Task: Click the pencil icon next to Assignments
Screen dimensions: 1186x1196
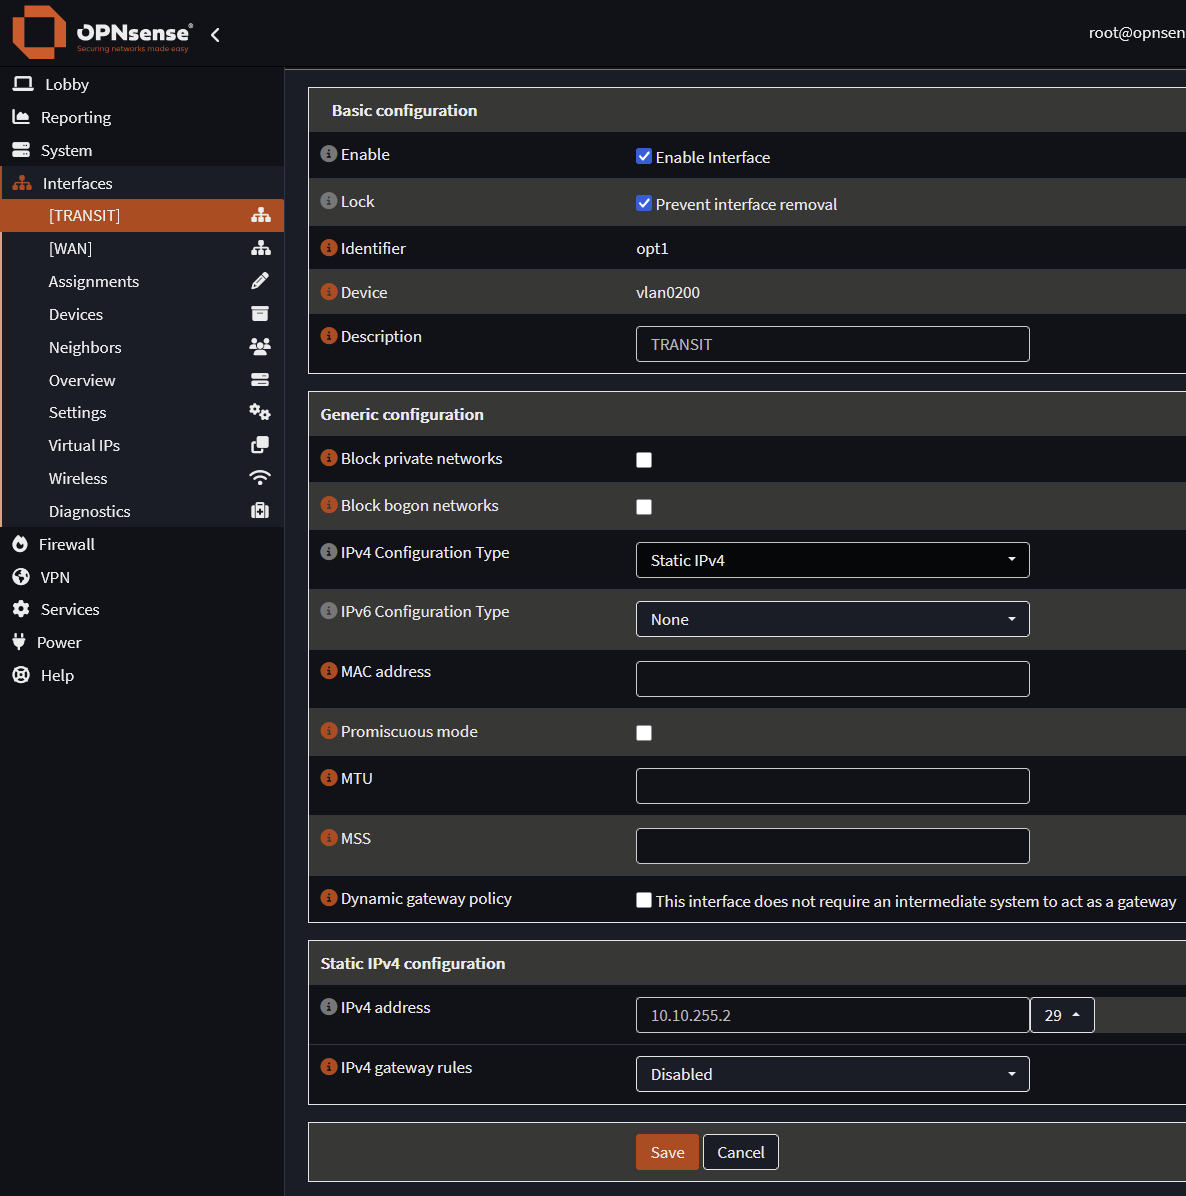Action: (x=260, y=281)
